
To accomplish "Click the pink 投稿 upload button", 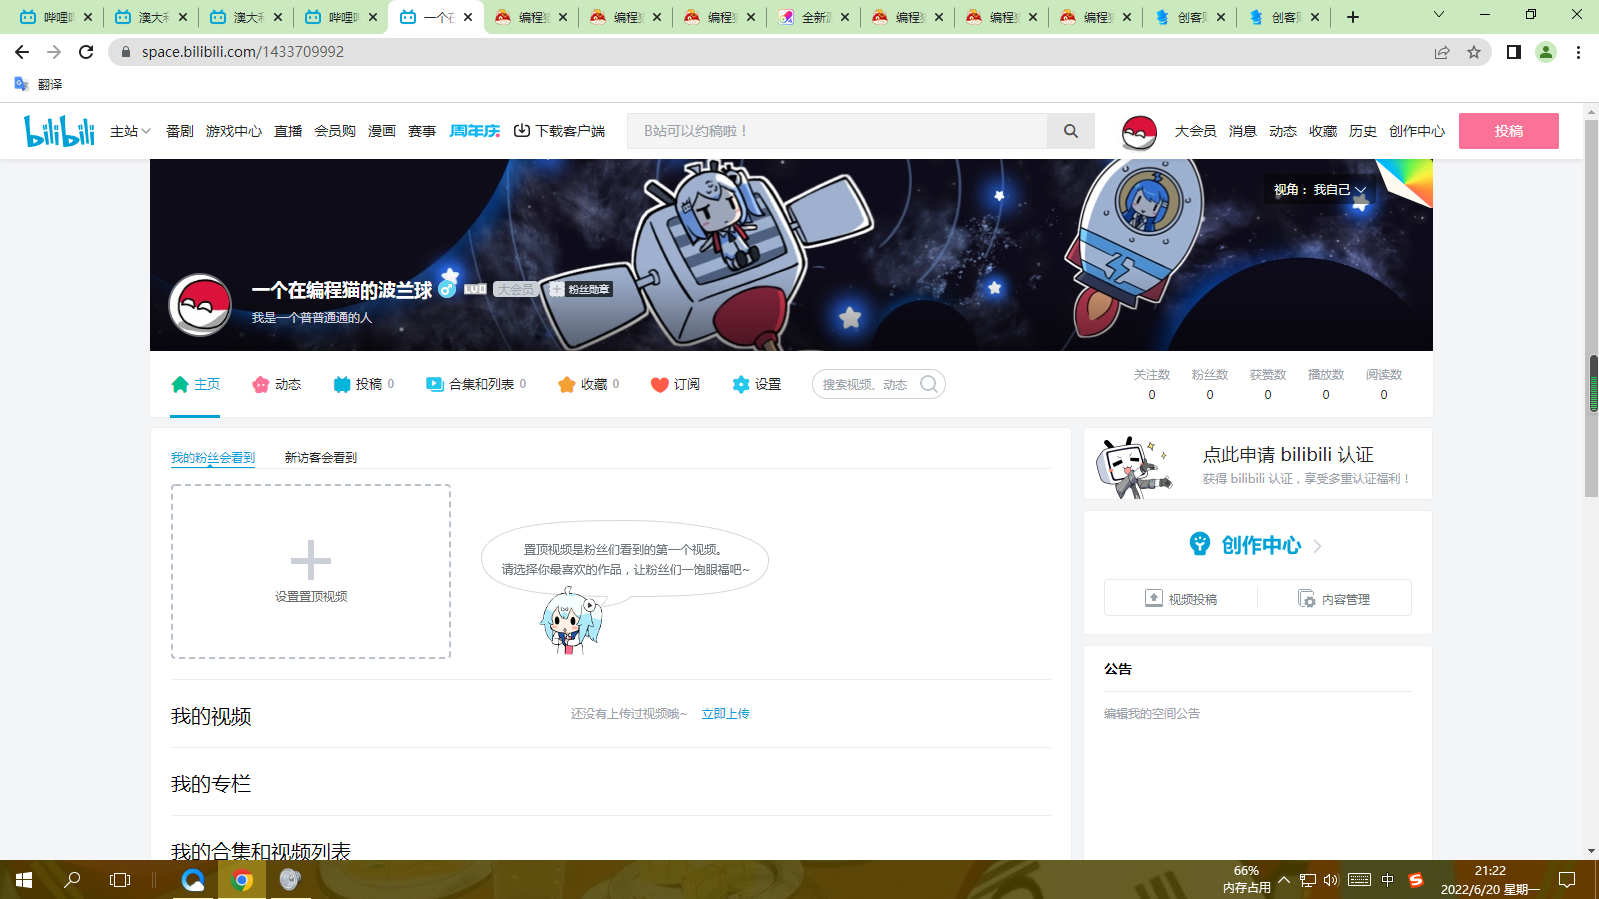I will pos(1508,131).
